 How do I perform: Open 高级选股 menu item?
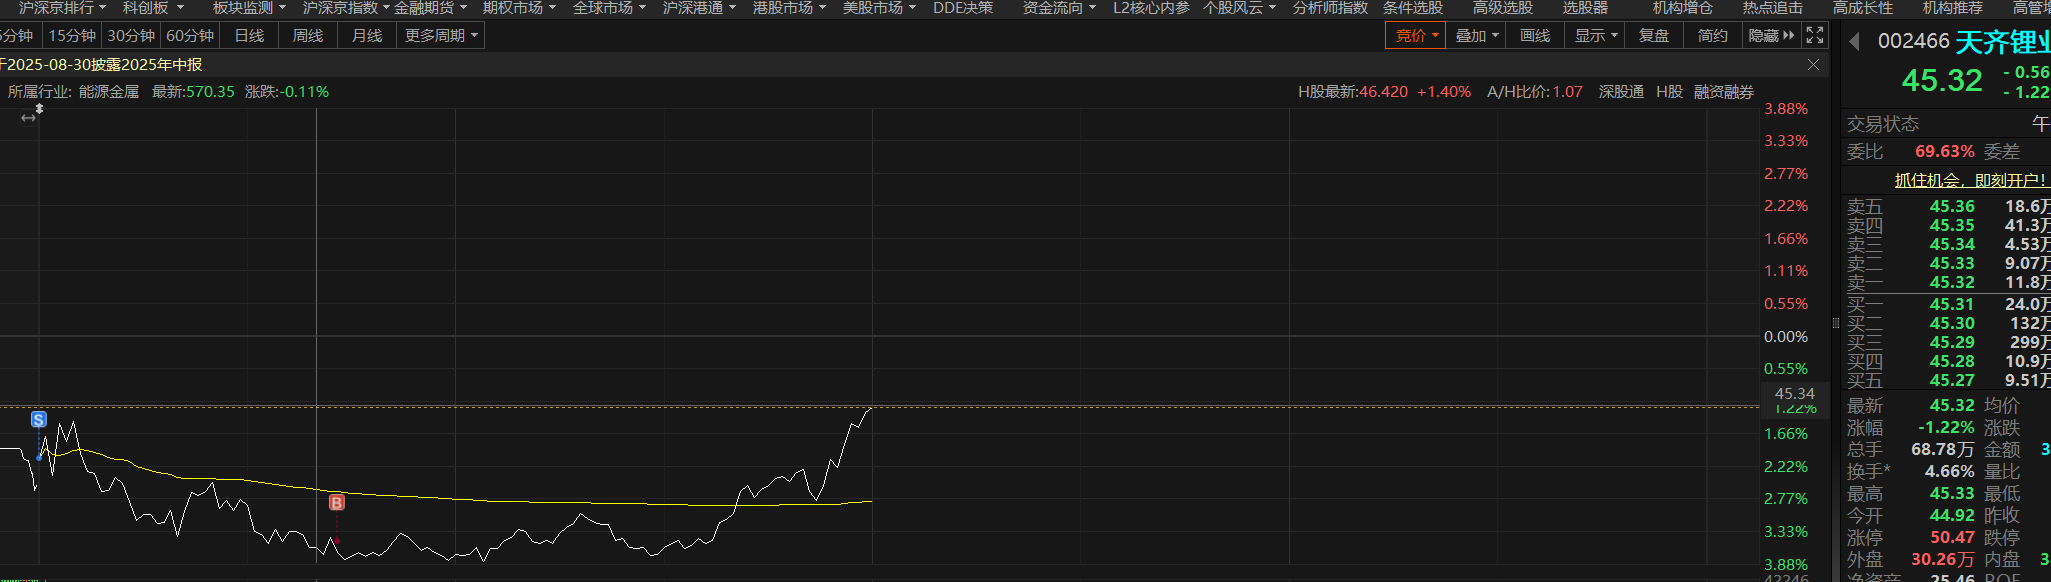pyautogui.click(x=1502, y=8)
